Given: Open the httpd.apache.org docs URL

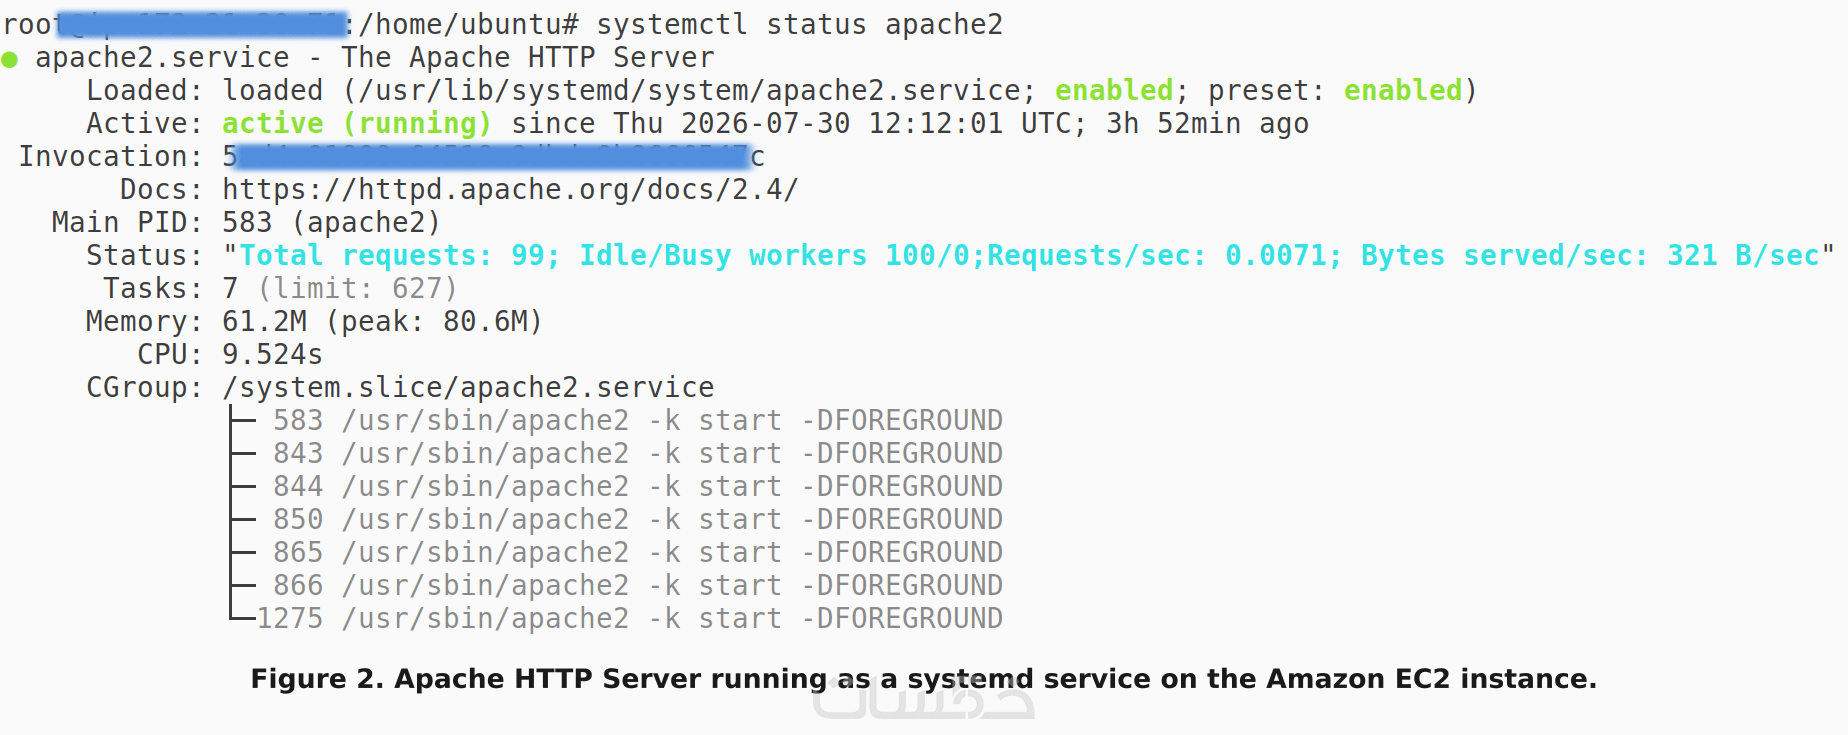Looking at the screenshot, I should click(510, 190).
